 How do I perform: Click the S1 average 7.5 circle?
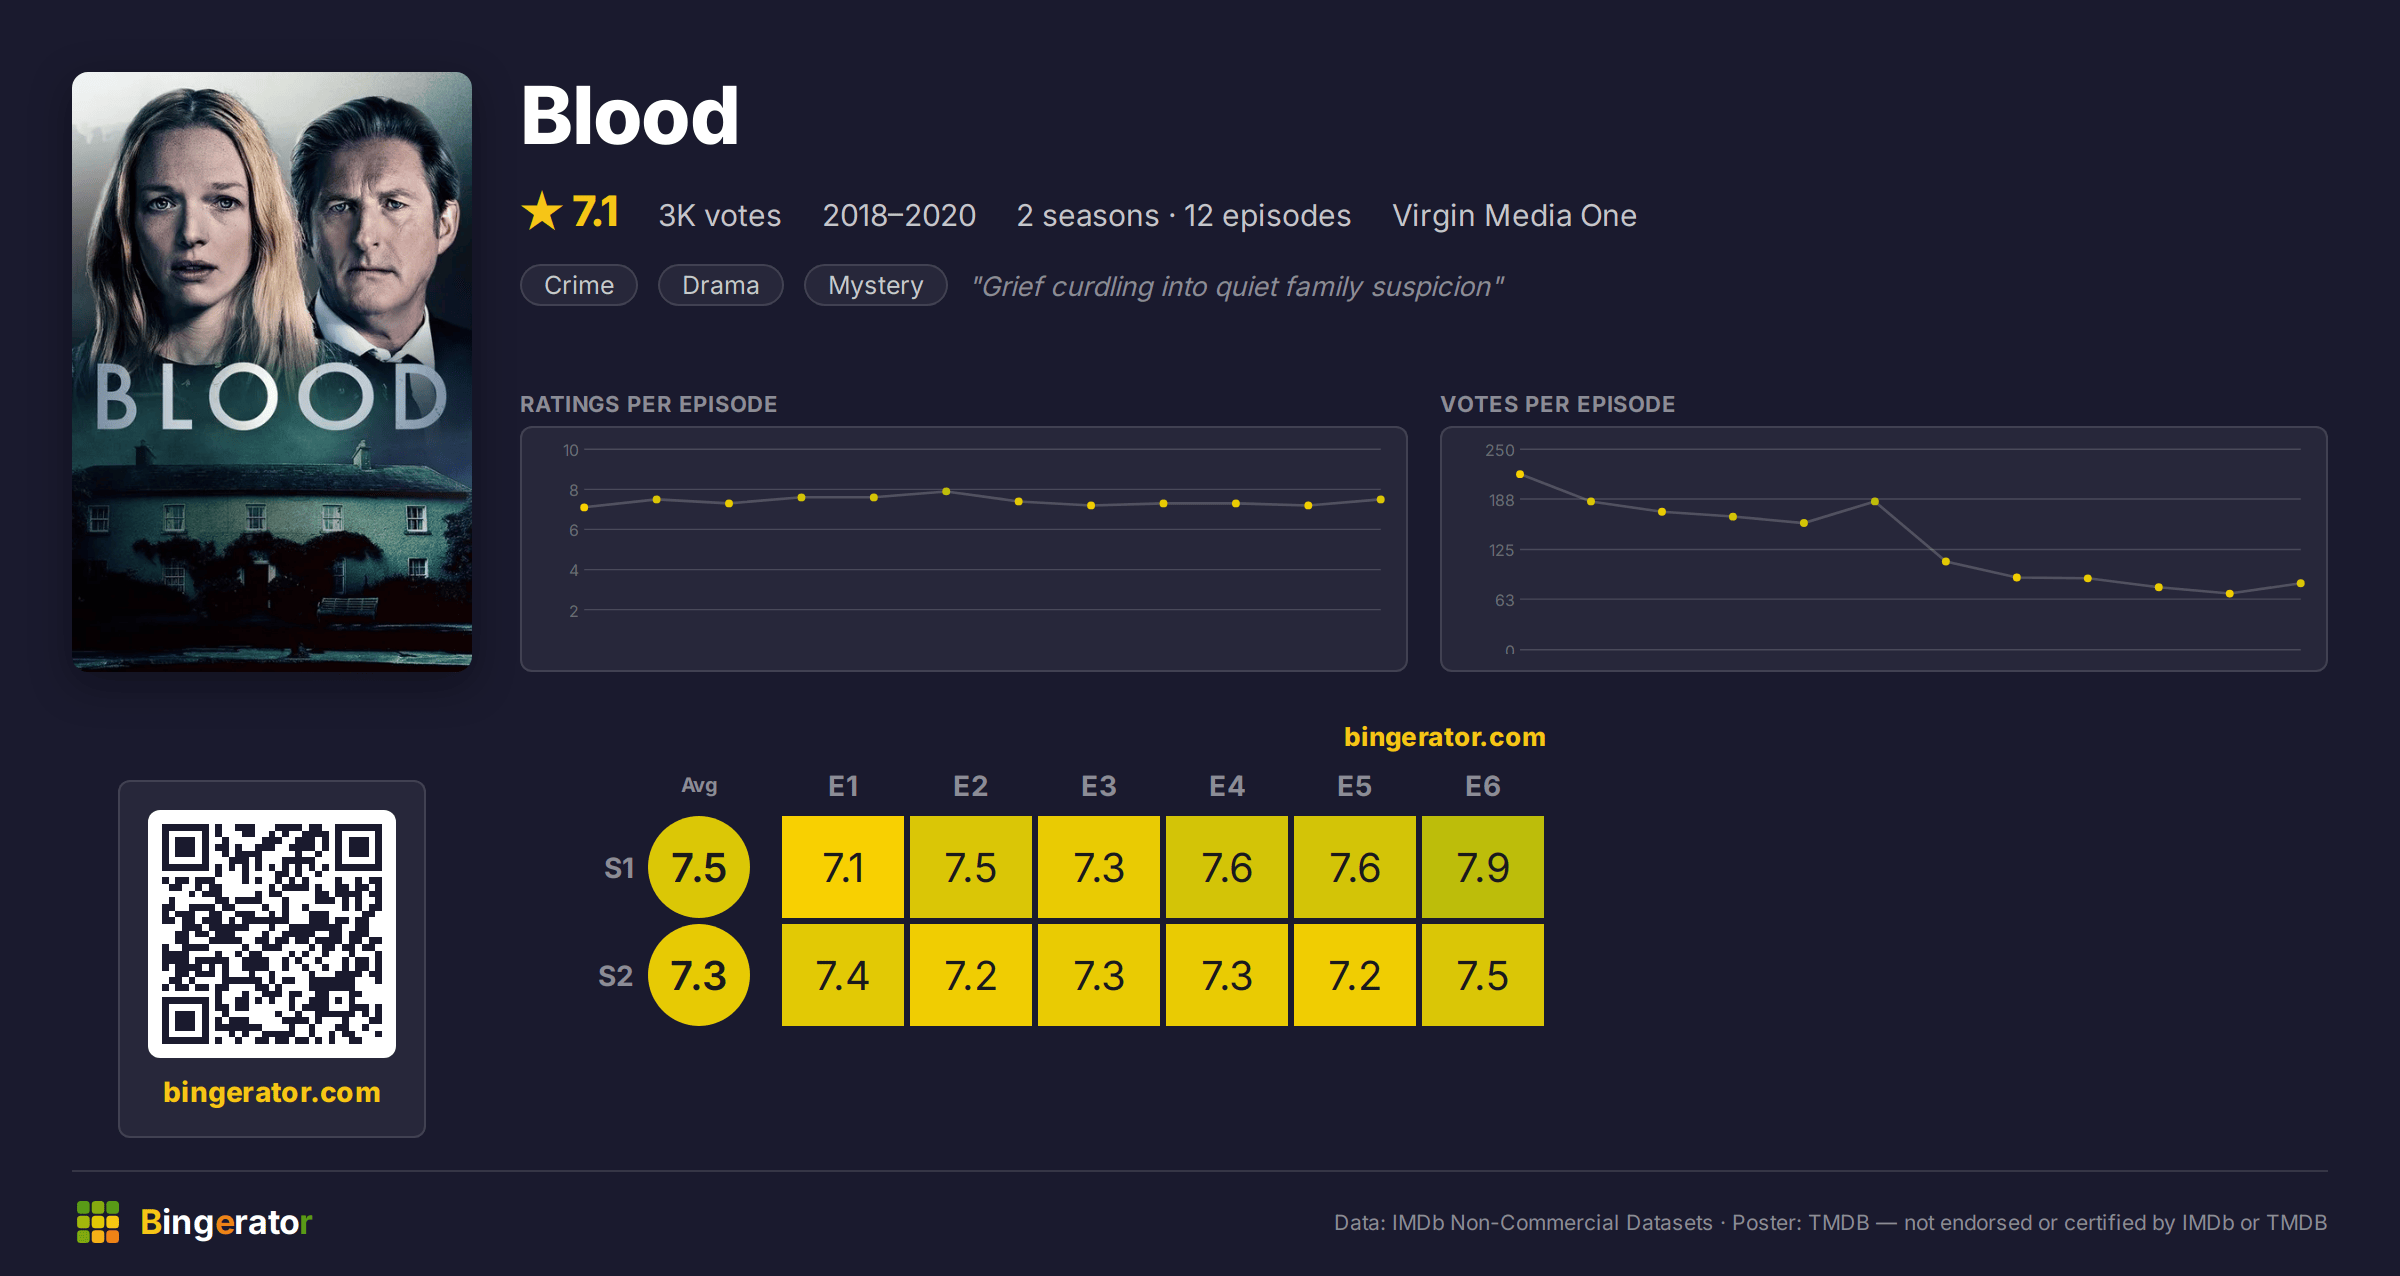[699, 867]
